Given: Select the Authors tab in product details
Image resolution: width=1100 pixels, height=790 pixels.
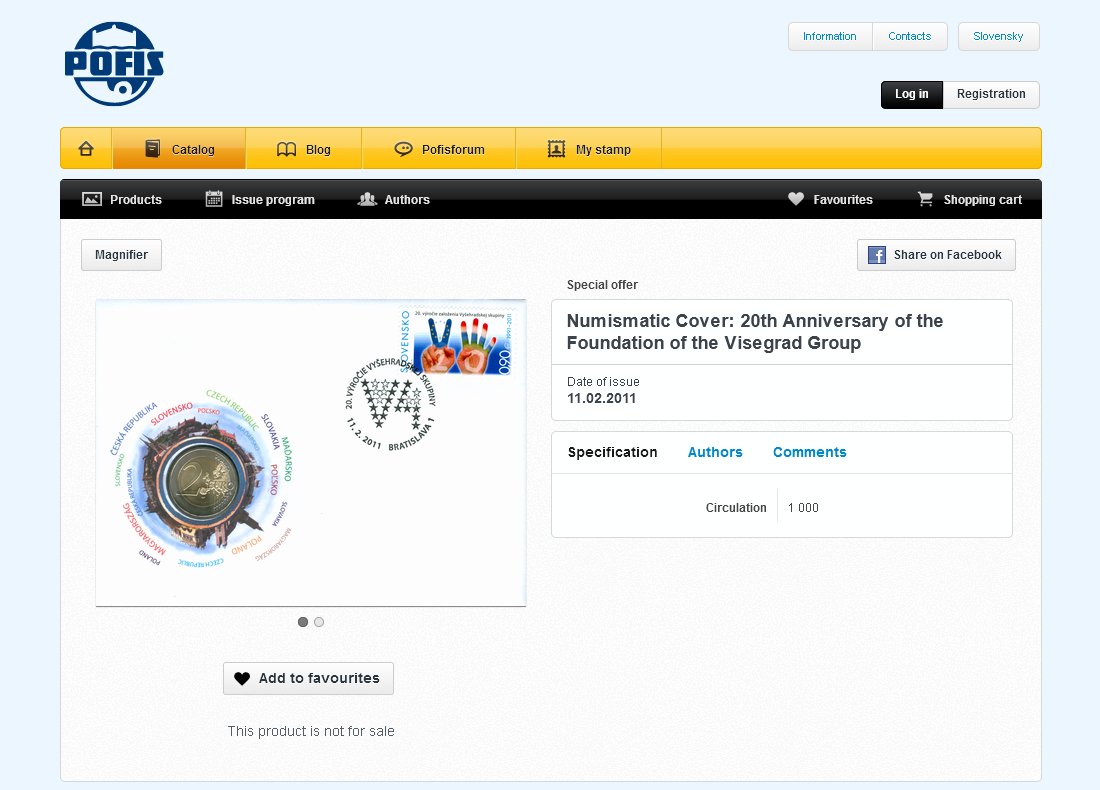Looking at the screenshot, I should (x=715, y=453).
